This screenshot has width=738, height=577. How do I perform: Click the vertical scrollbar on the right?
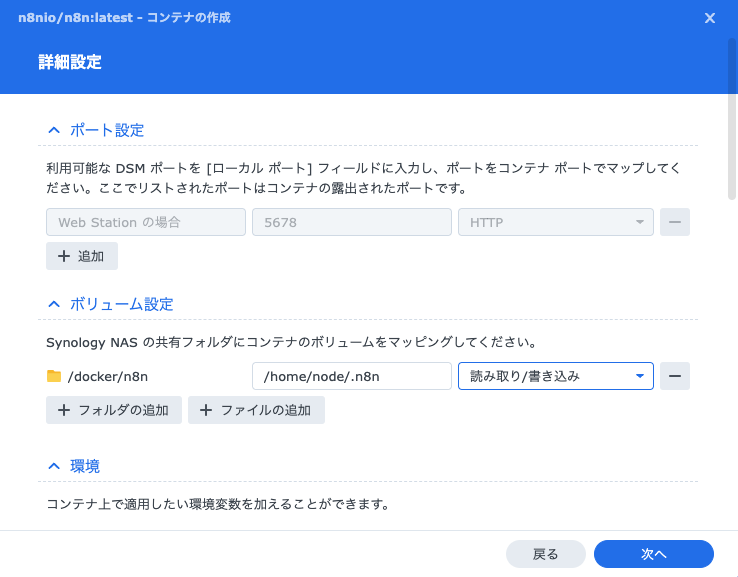point(732,120)
